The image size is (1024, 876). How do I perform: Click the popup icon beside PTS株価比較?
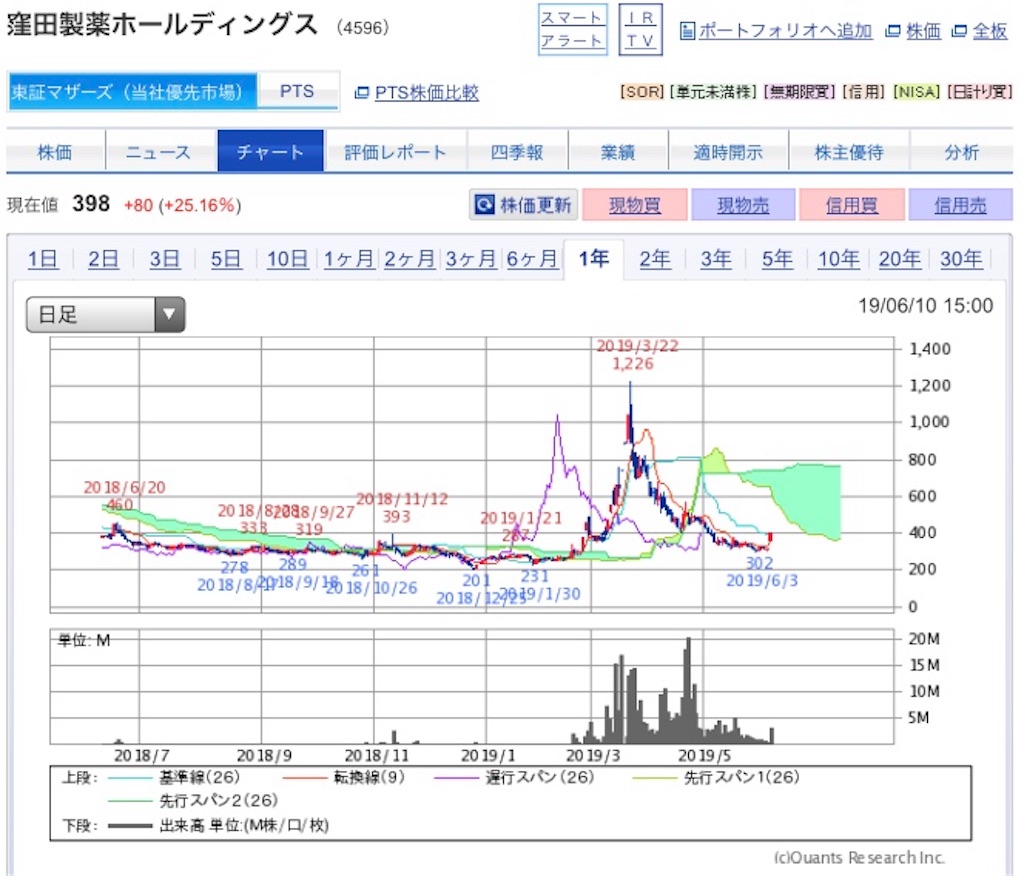click(x=361, y=93)
